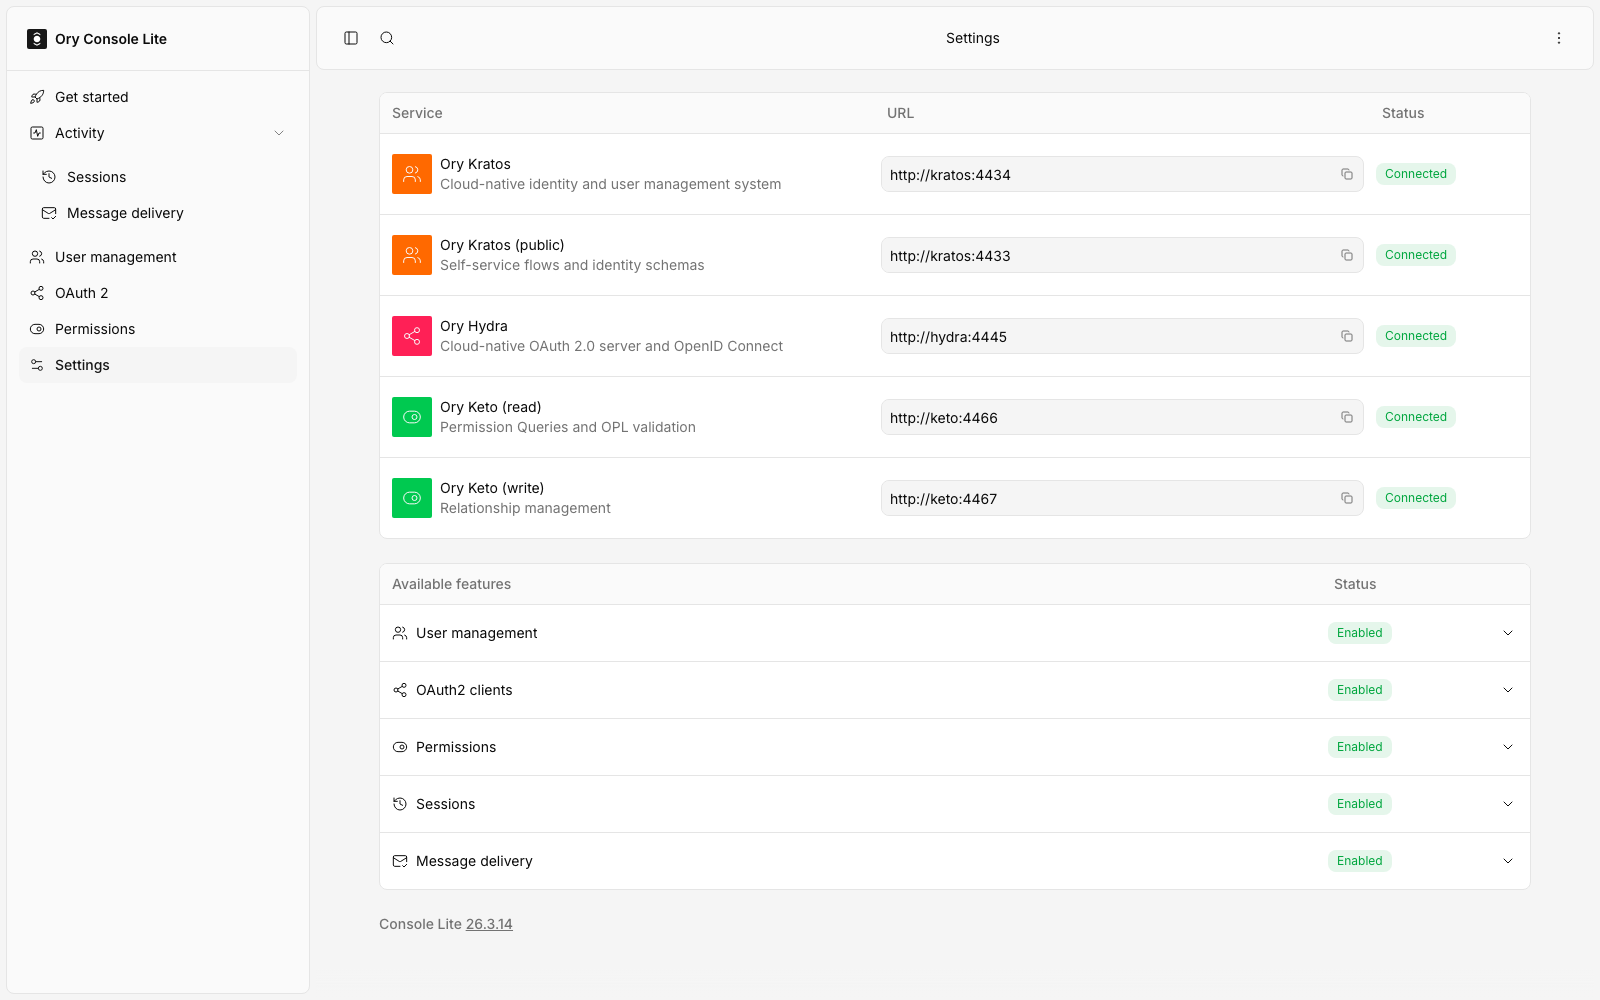Open the vertical three-dot options menu
Screen dimensions: 1600x1000
[x=1559, y=38]
